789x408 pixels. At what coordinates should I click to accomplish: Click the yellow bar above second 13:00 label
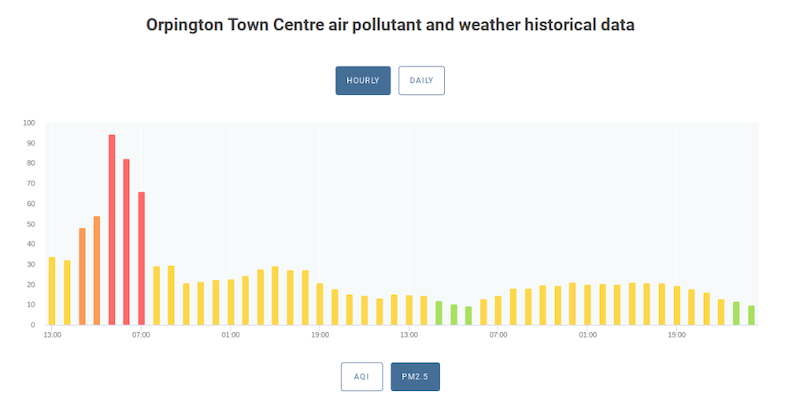coord(409,310)
